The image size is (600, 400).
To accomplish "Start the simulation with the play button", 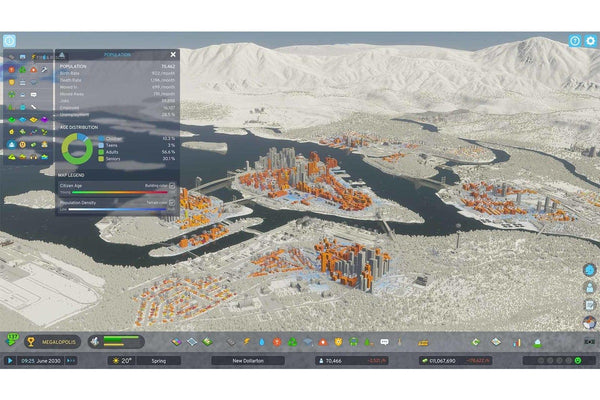I will pos(10,360).
